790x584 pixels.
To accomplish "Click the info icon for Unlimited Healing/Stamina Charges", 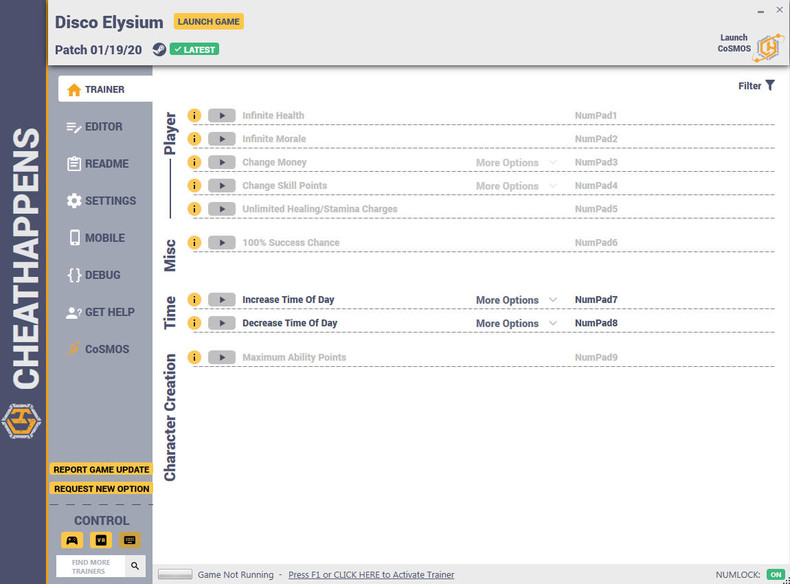I will 194,209.
